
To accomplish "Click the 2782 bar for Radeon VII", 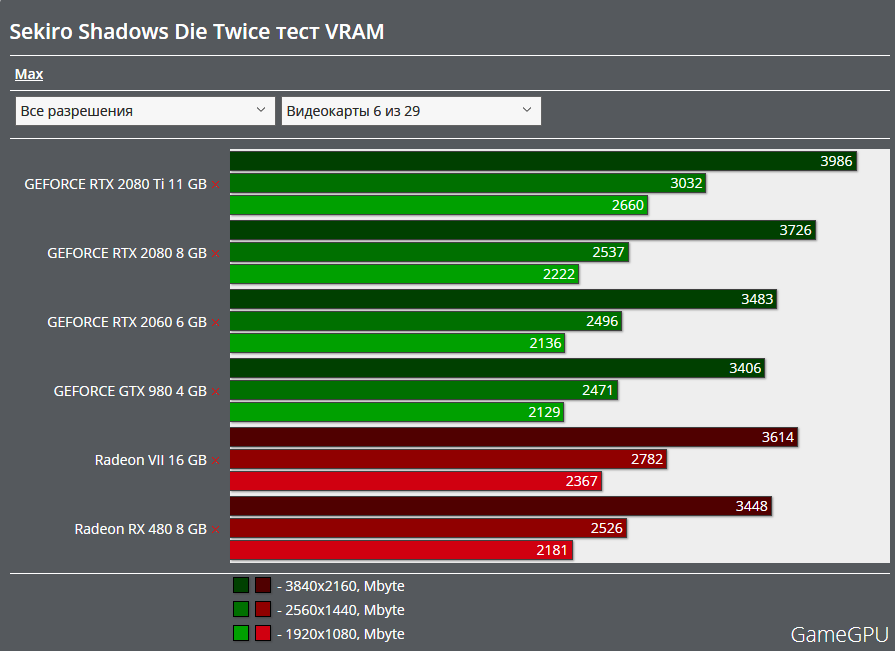I will [447, 459].
